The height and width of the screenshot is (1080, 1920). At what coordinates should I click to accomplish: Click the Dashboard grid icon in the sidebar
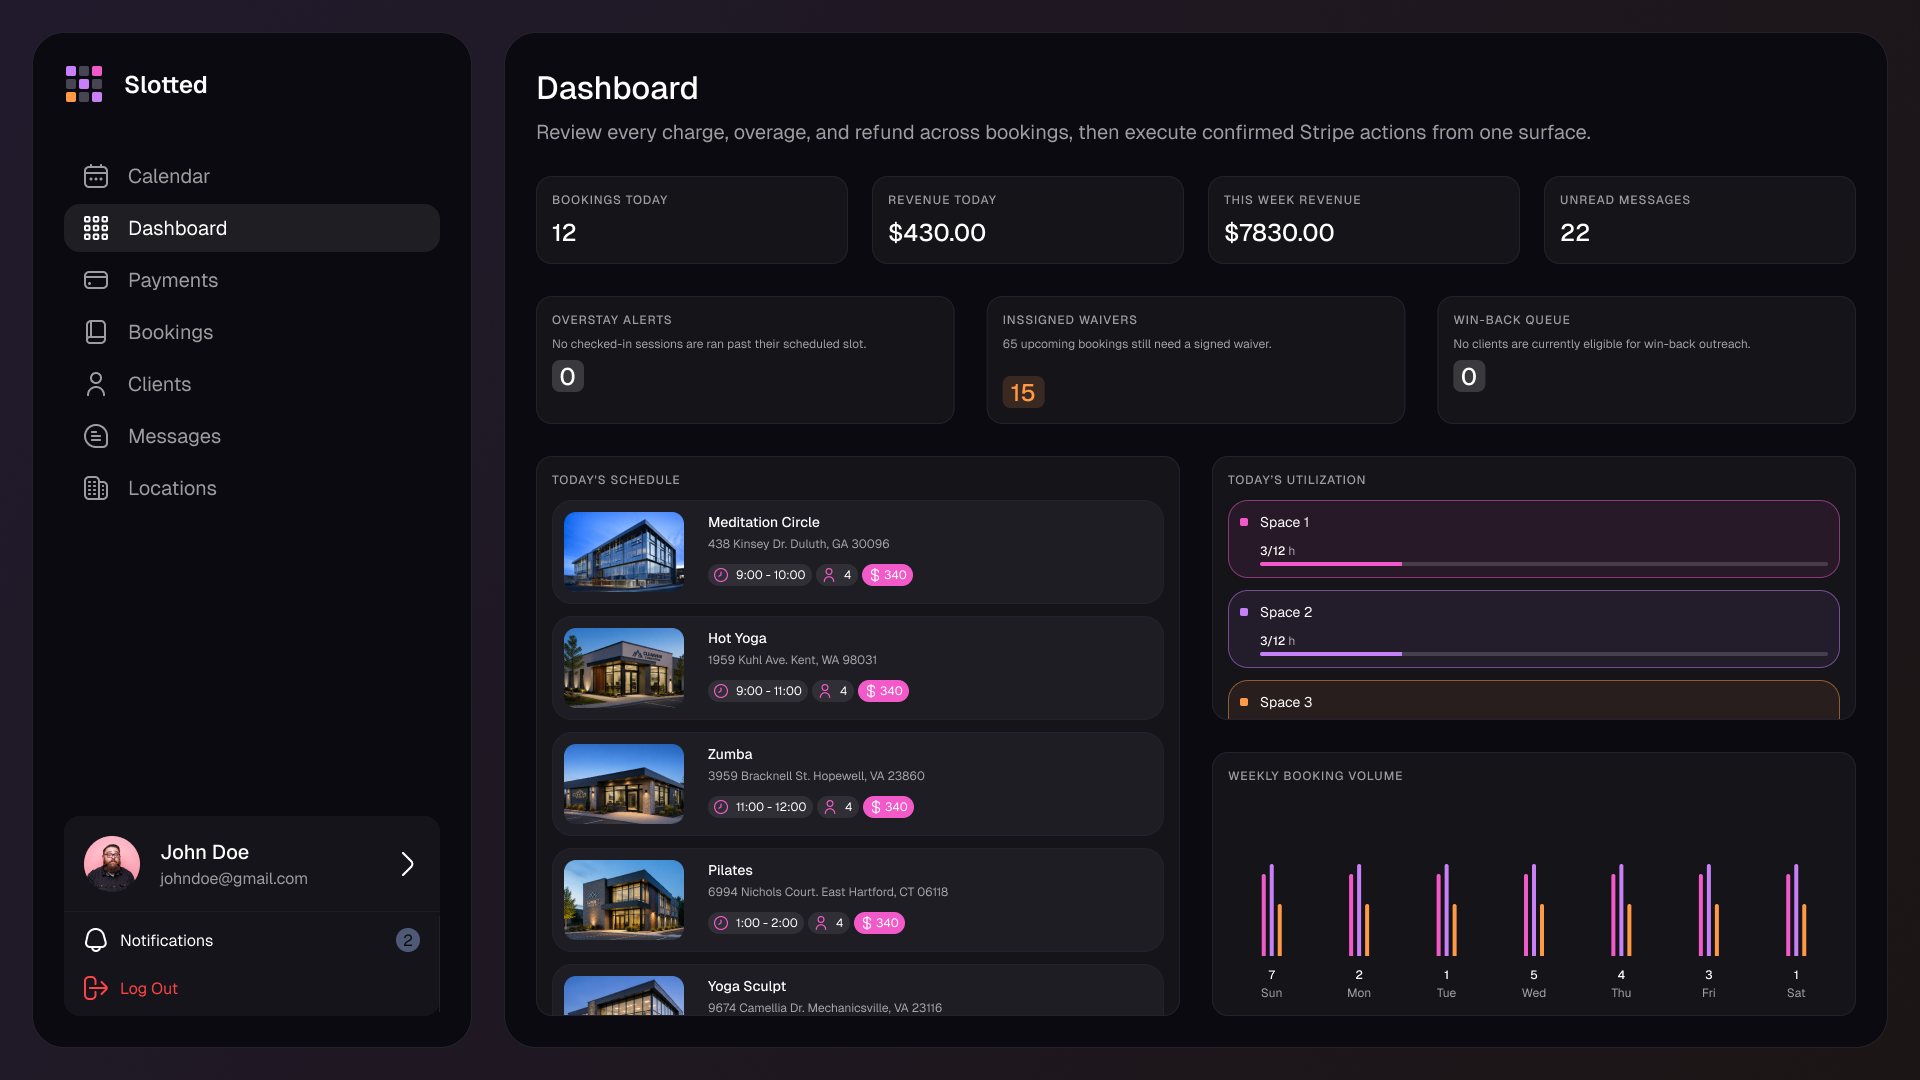(x=96, y=228)
